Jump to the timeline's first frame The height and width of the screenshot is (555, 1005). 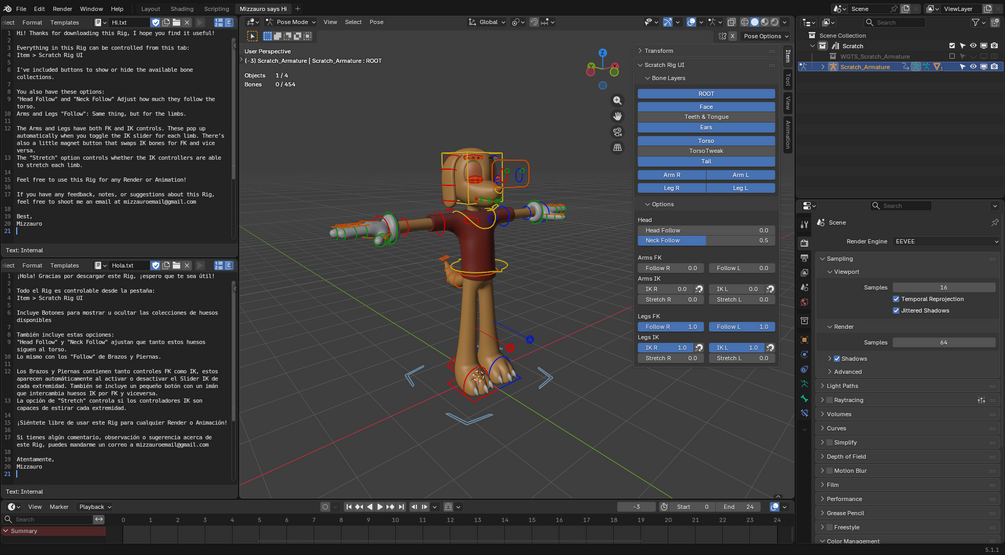coord(349,507)
